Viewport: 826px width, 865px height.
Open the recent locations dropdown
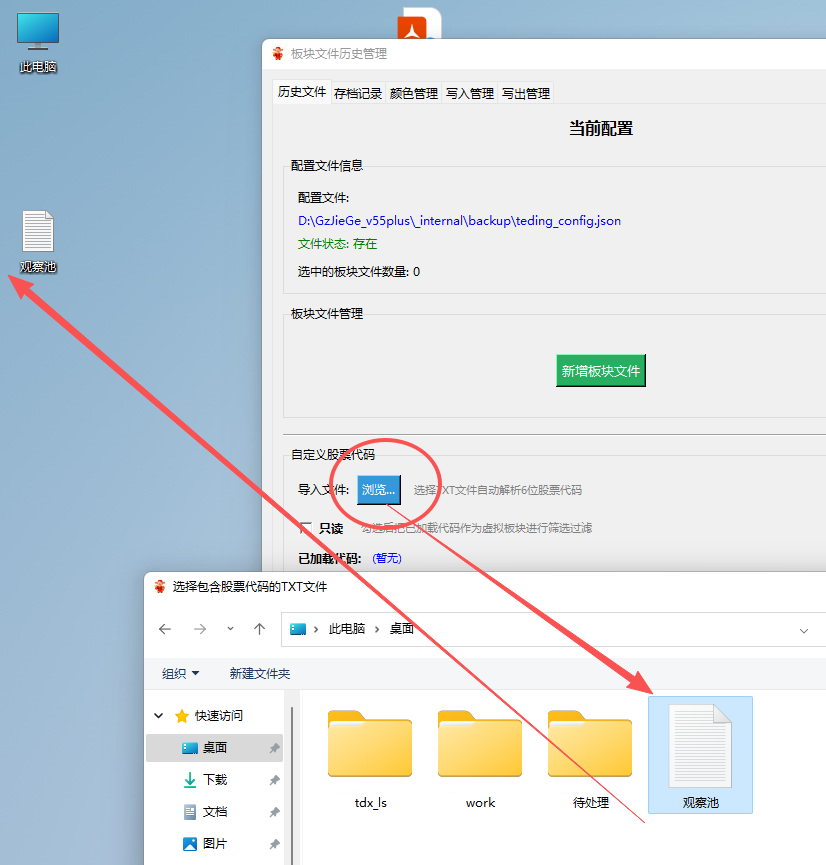click(230, 629)
